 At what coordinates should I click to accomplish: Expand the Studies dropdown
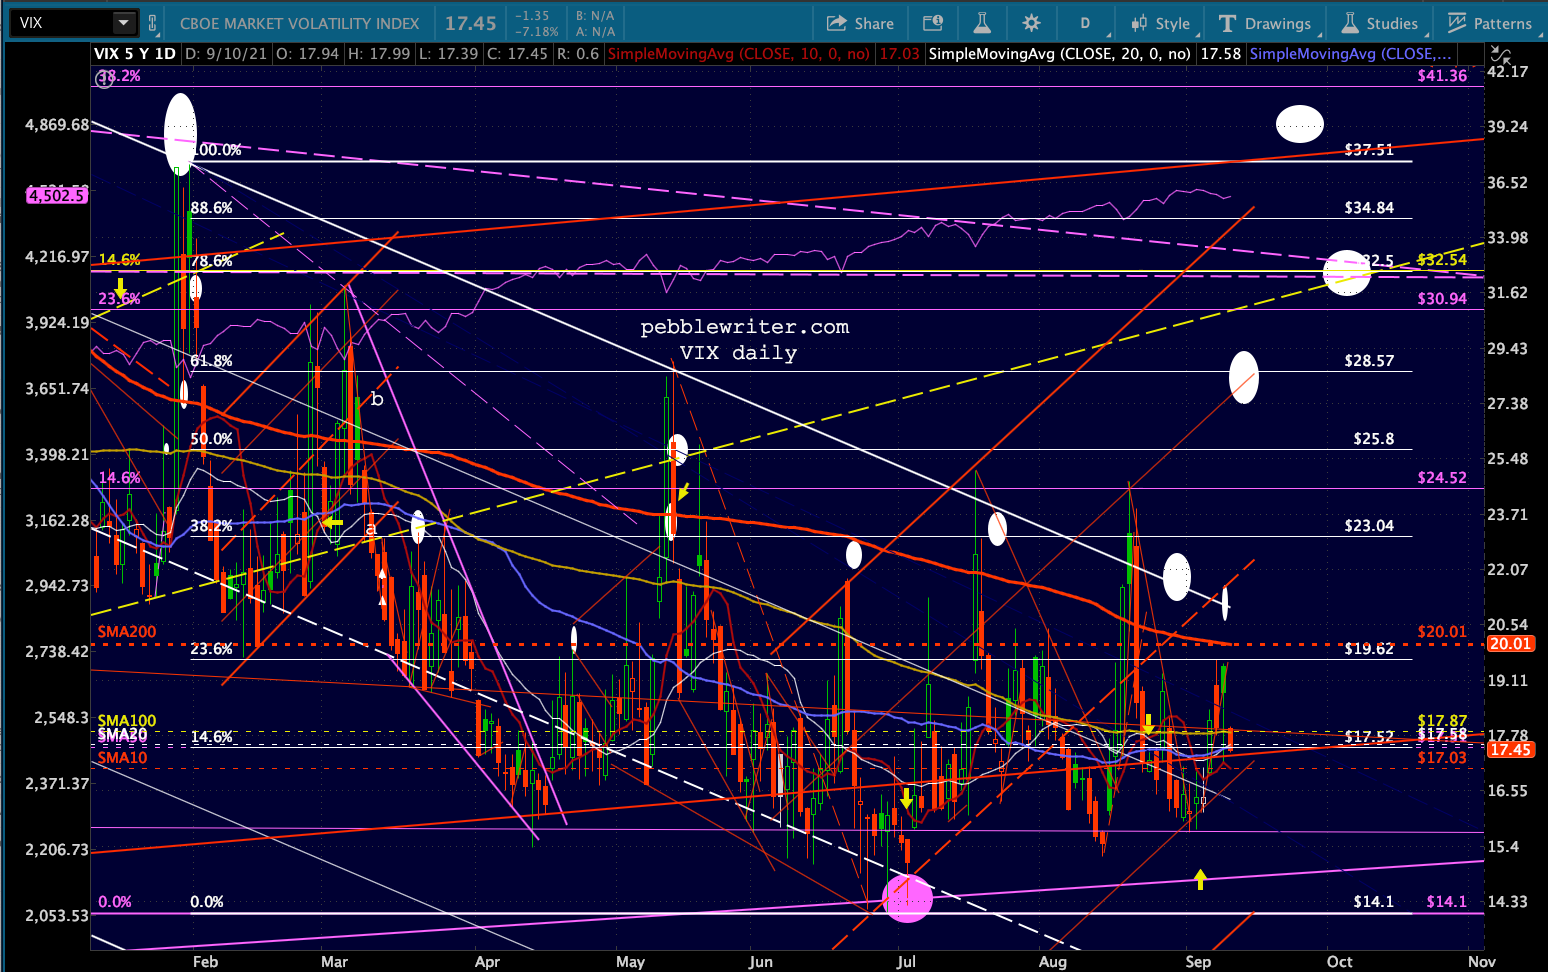[1380, 23]
